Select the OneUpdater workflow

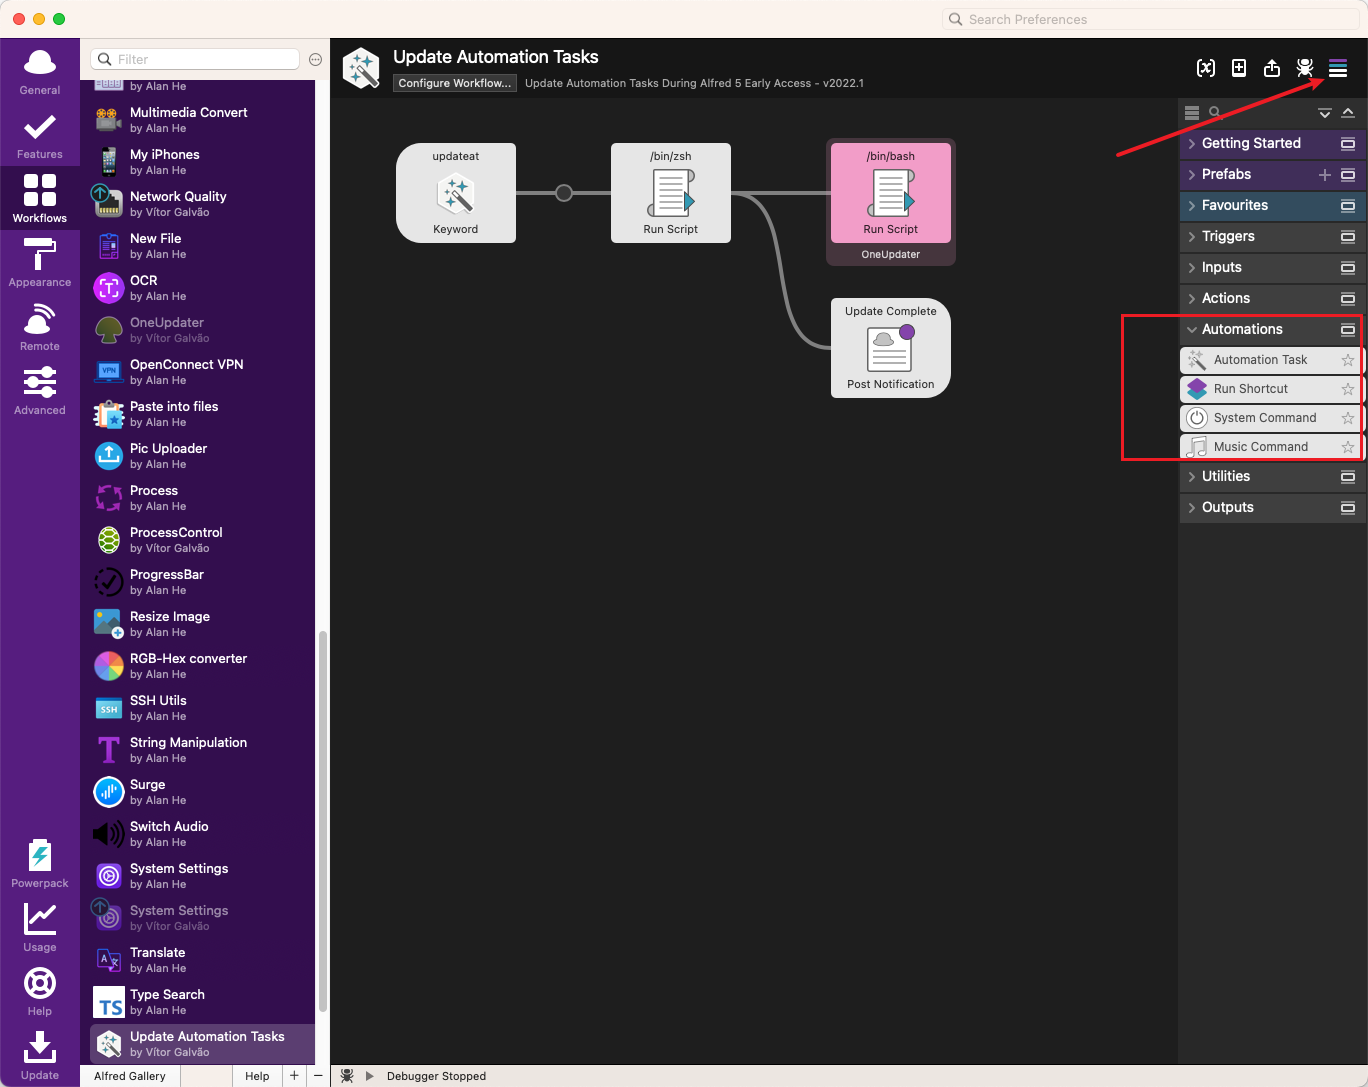point(202,330)
